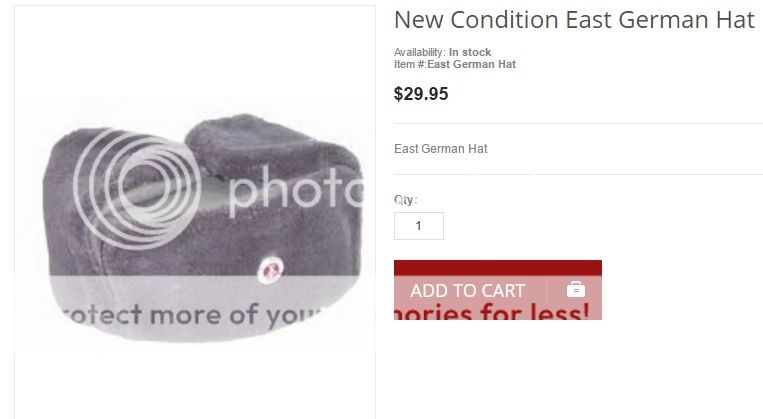Add the East German Hat to cart
This screenshot has height=419, width=763.
(x=498, y=290)
